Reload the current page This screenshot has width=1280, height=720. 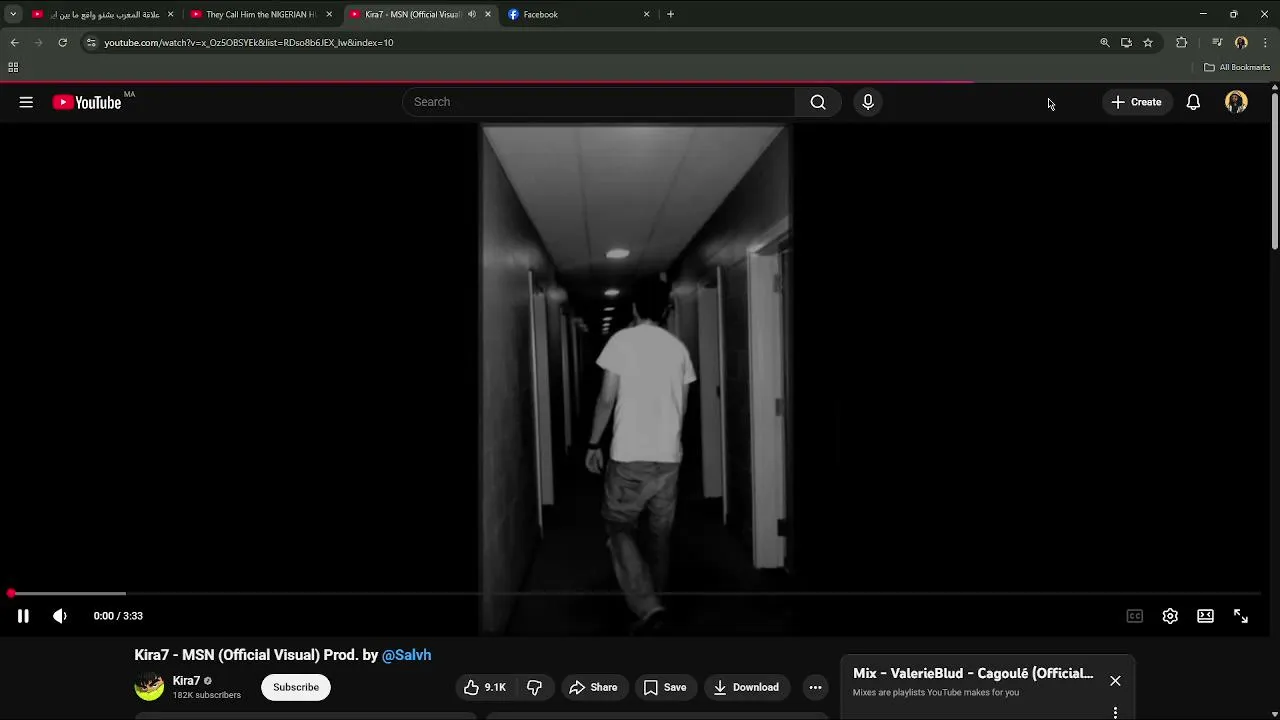[62, 42]
